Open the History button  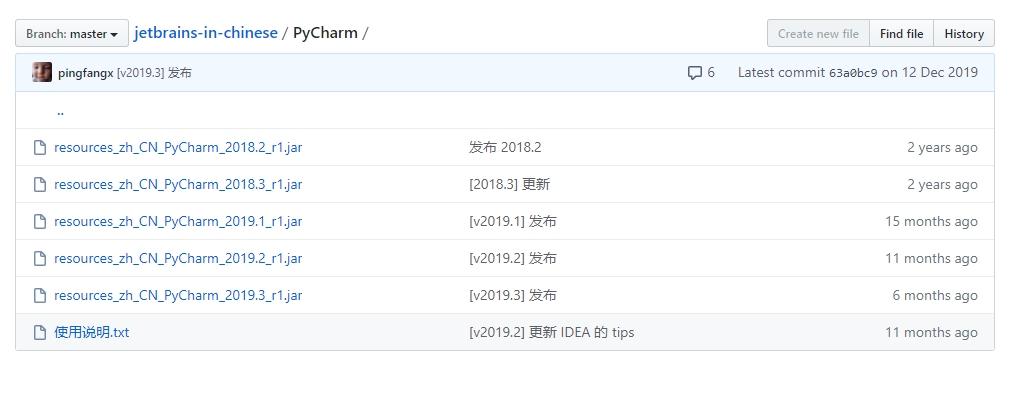point(963,34)
